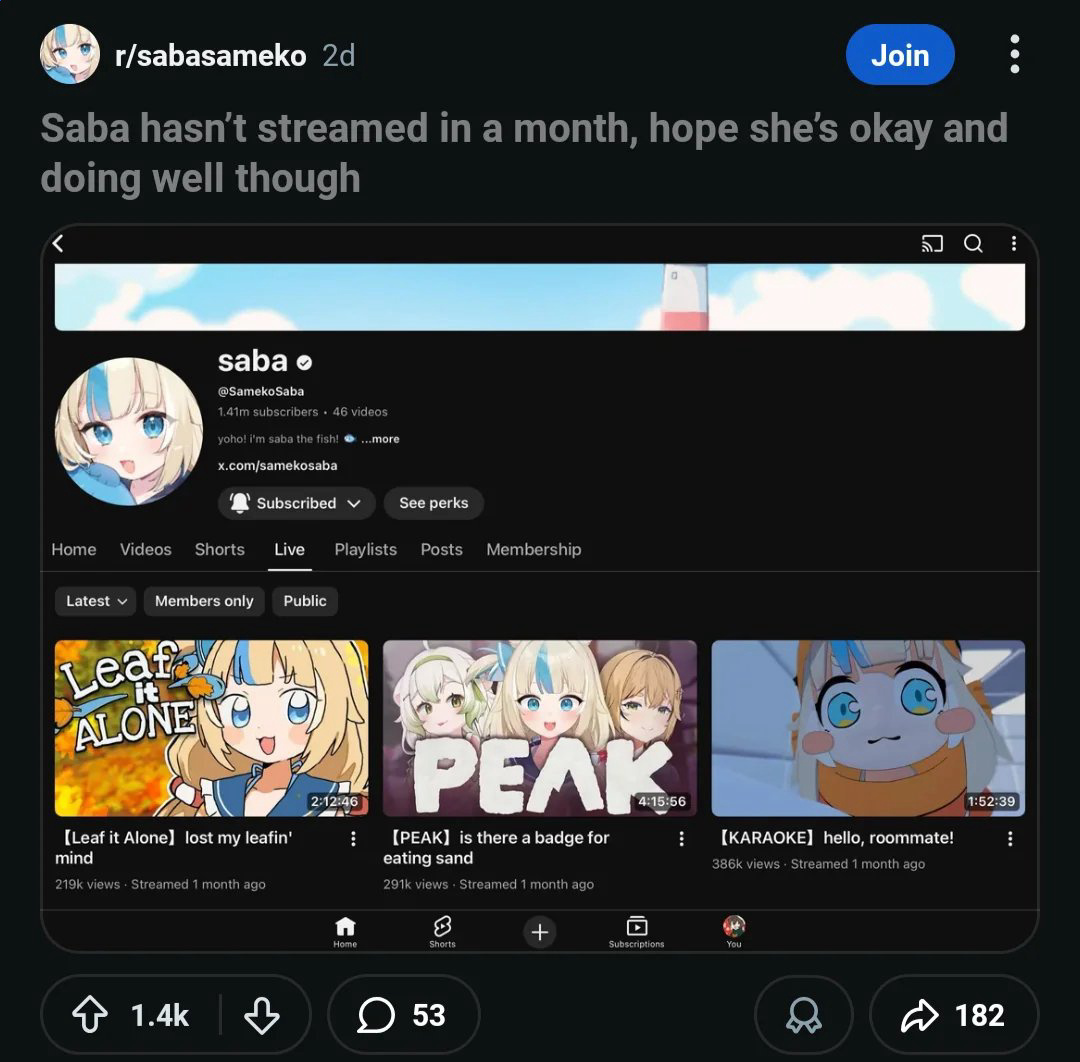The height and width of the screenshot is (1062, 1080).
Task: Upvote the Reddit post
Action: coord(90,1015)
